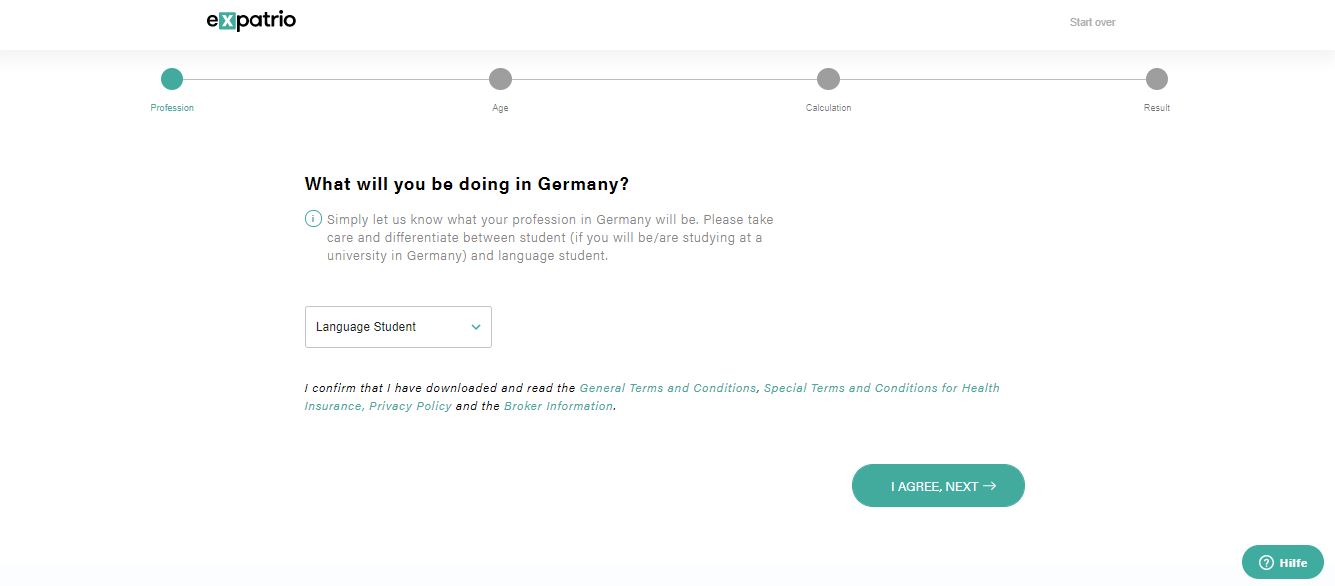The image size is (1335, 586).
Task: Click the Profession step label
Action: click(x=172, y=108)
